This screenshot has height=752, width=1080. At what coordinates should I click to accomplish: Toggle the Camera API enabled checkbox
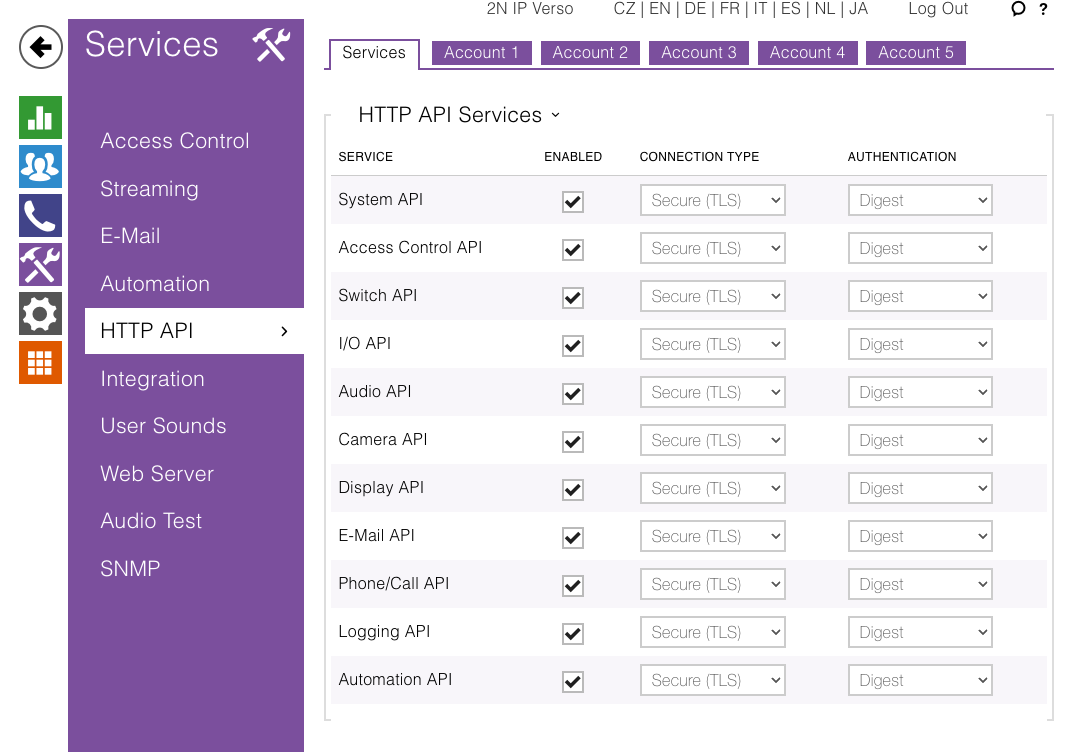click(x=573, y=442)
